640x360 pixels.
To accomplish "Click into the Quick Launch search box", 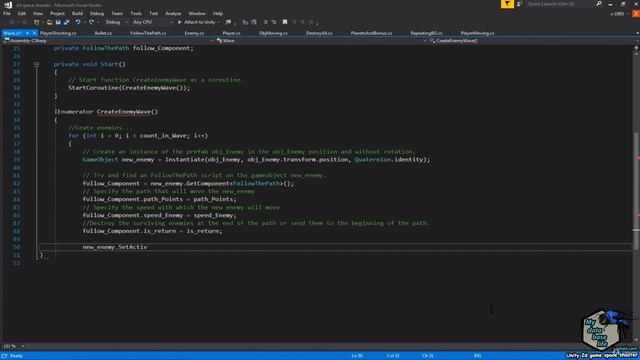I will tap(561, 4).
